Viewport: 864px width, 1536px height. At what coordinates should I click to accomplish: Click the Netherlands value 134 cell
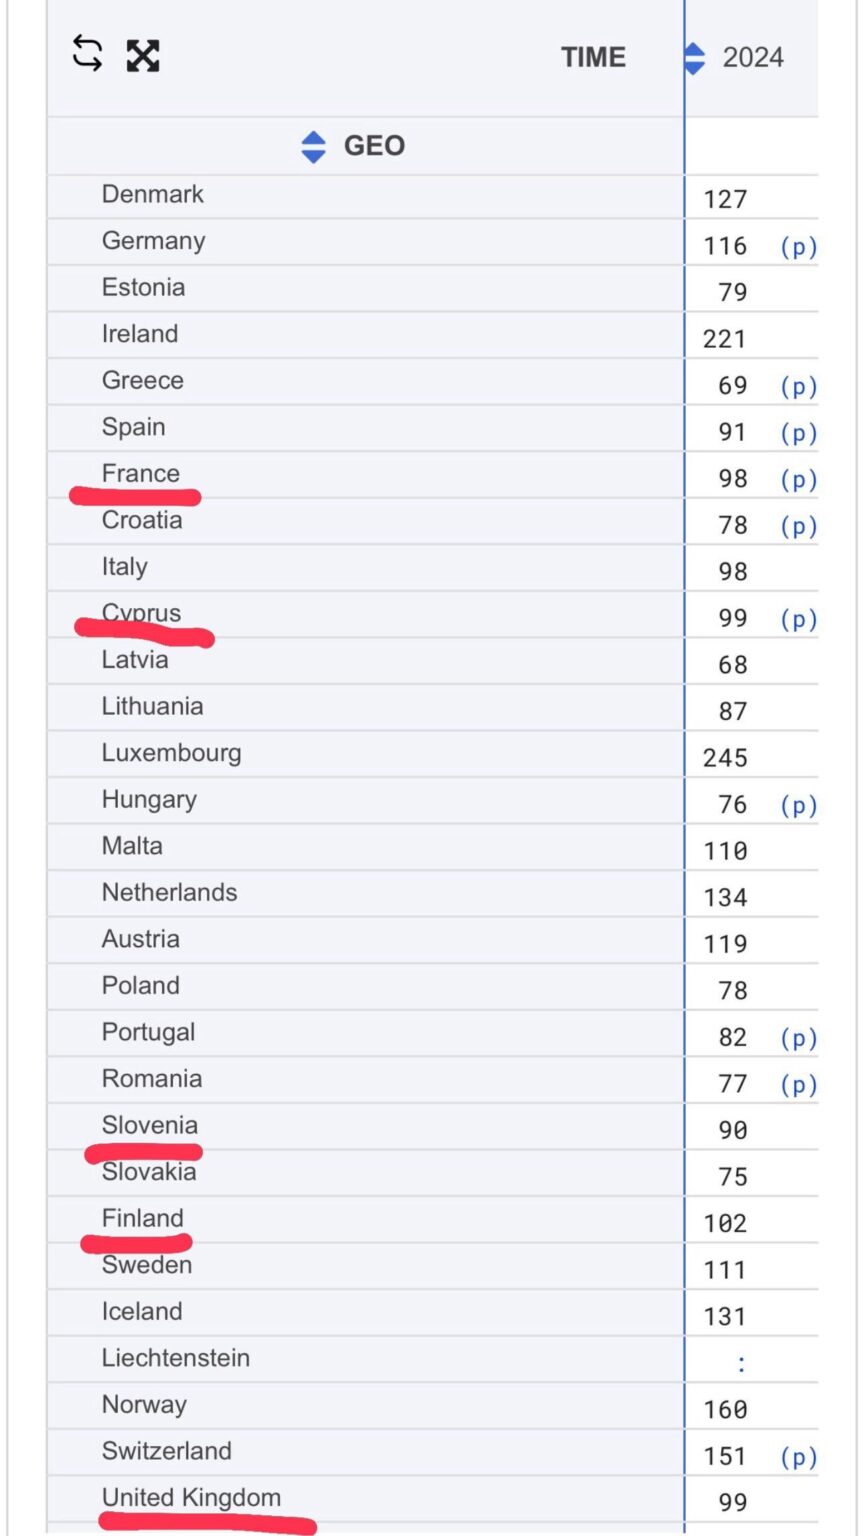725,898
